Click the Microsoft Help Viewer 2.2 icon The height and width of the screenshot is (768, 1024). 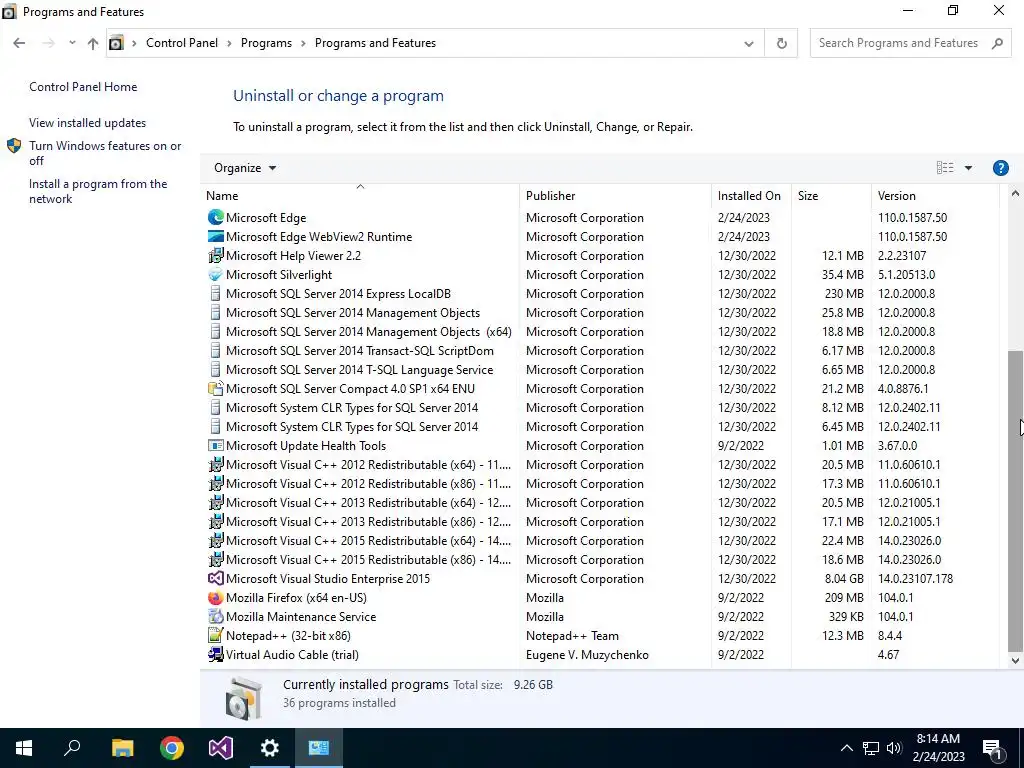pos(216,255)
